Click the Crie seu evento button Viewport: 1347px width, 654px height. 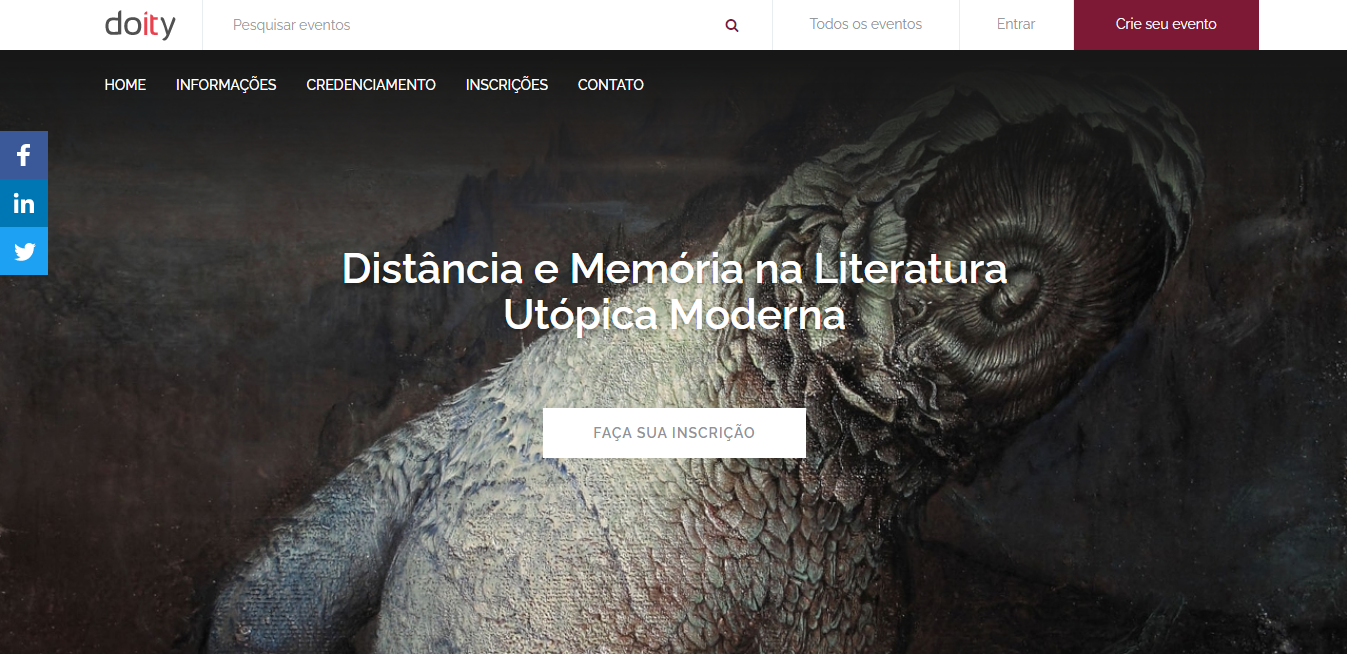pyautogui.click(x=1166, y=24)
